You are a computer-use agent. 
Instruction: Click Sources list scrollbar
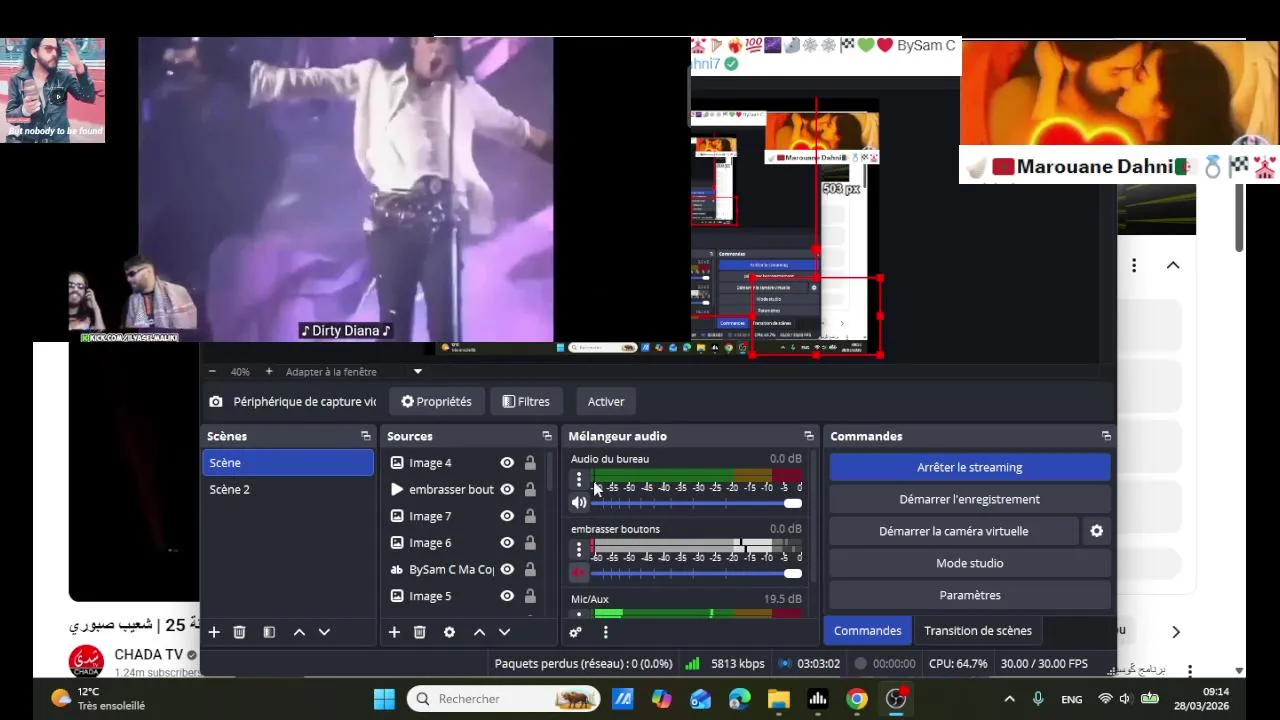tap(550, 472)
